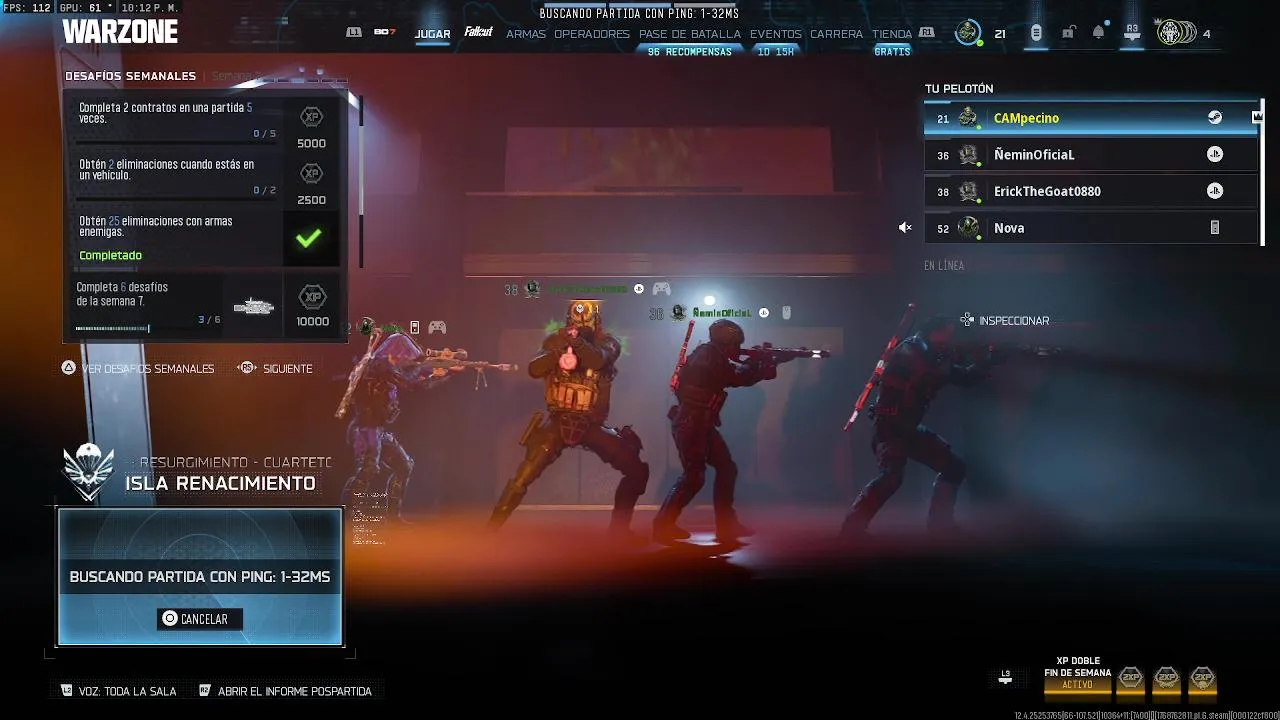Click Abrir El Informe Pospartida
1280x720 pixels.
(x=285, y=691)
